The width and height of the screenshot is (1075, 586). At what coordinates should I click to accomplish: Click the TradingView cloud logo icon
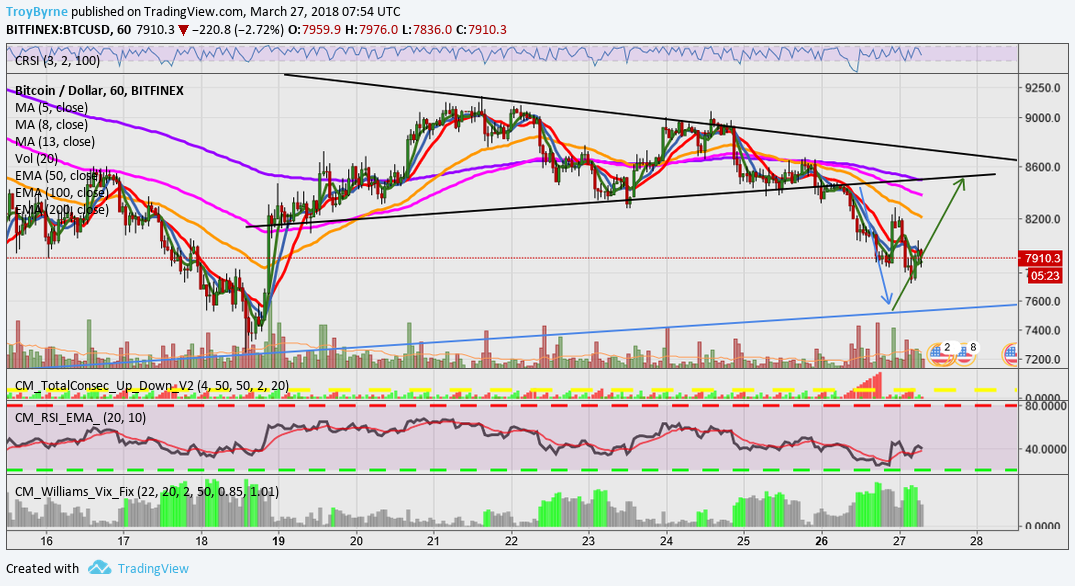99,567
